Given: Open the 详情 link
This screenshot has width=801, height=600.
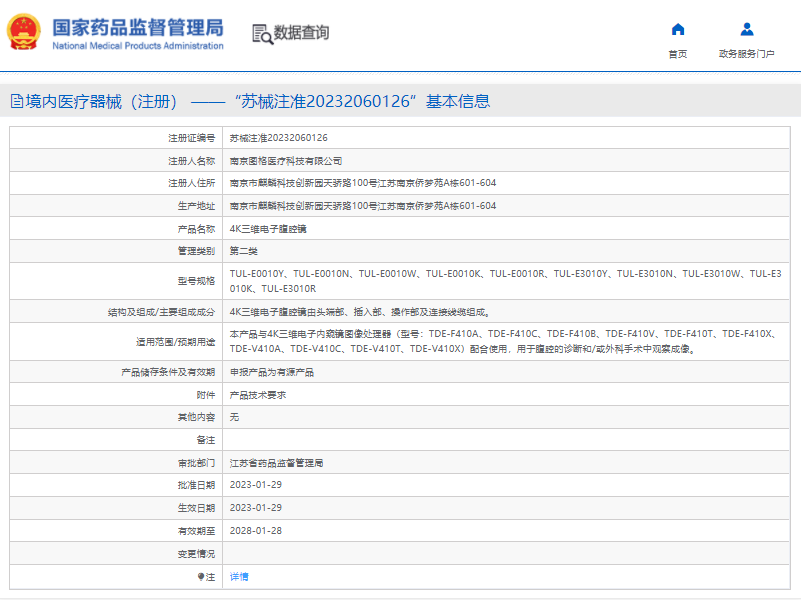Looking at the screenshot, I should pyautogui.click(x=239, y=577).
